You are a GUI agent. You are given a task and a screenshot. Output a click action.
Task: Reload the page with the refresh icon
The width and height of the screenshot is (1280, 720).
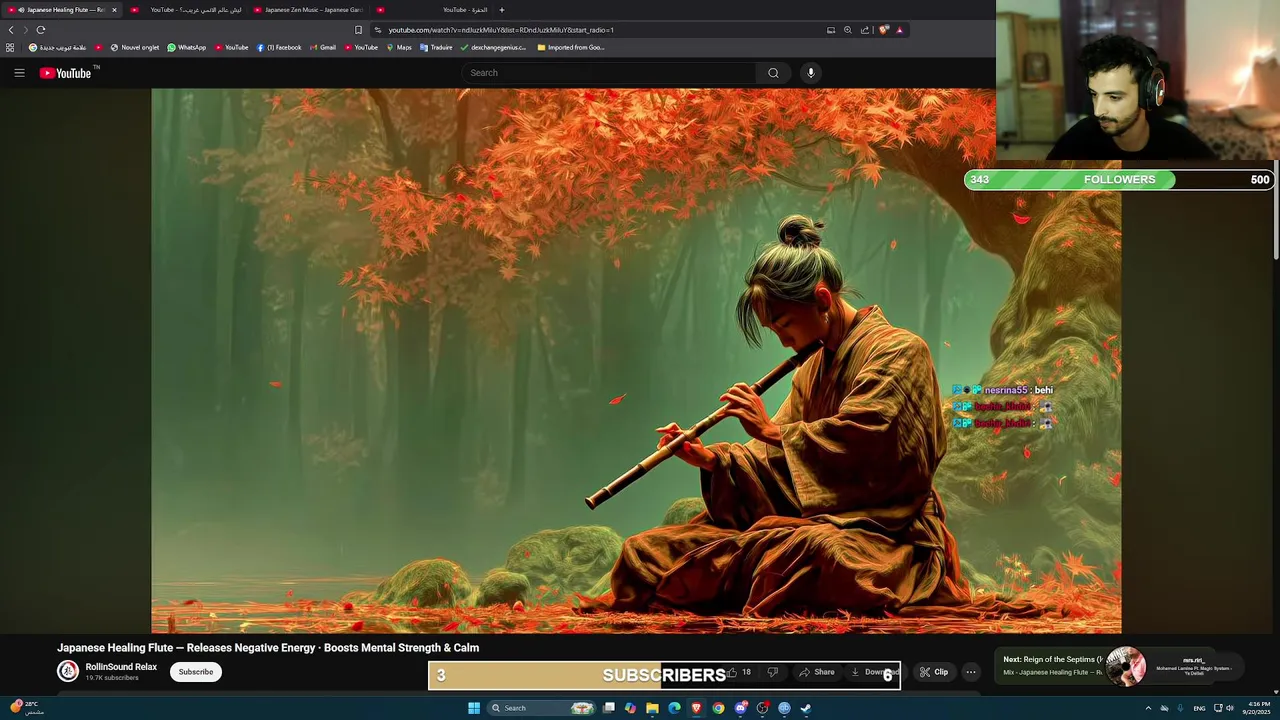tap(41, 30)
